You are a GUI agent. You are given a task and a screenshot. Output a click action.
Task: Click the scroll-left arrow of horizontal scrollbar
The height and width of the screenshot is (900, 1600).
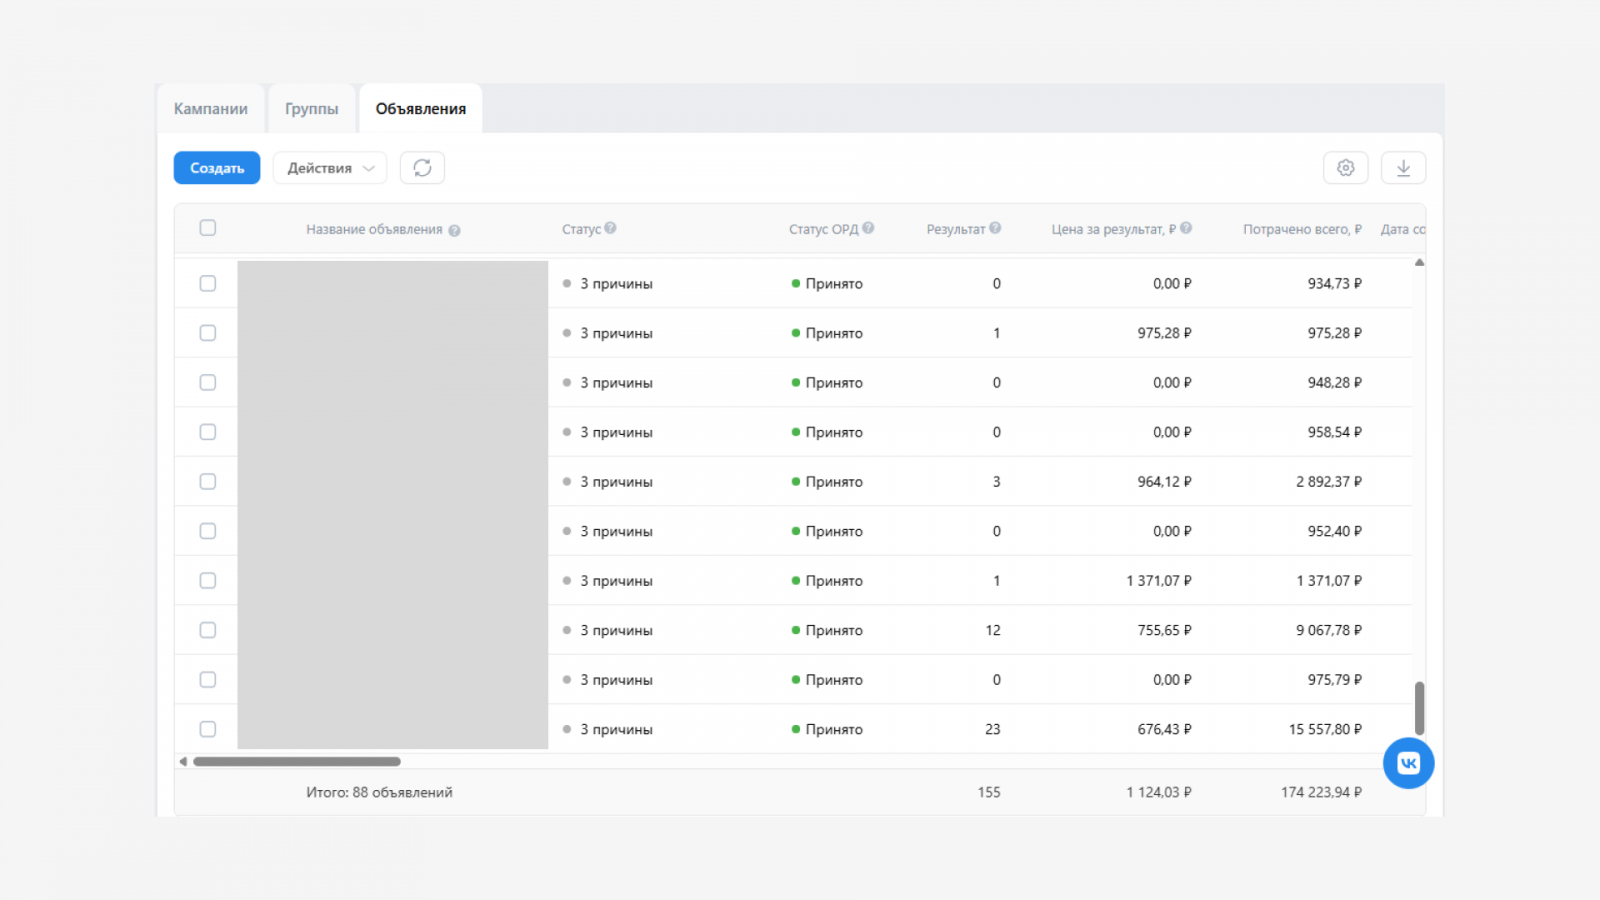[183, 762]
